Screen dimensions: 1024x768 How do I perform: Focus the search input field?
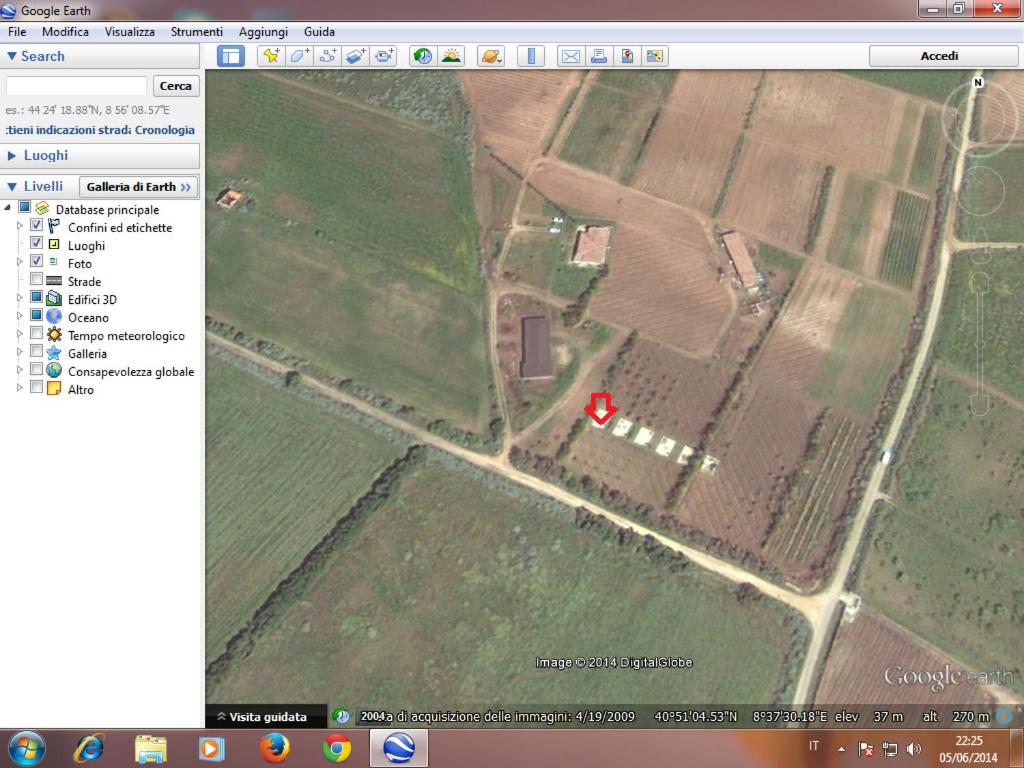click(76, 86)
